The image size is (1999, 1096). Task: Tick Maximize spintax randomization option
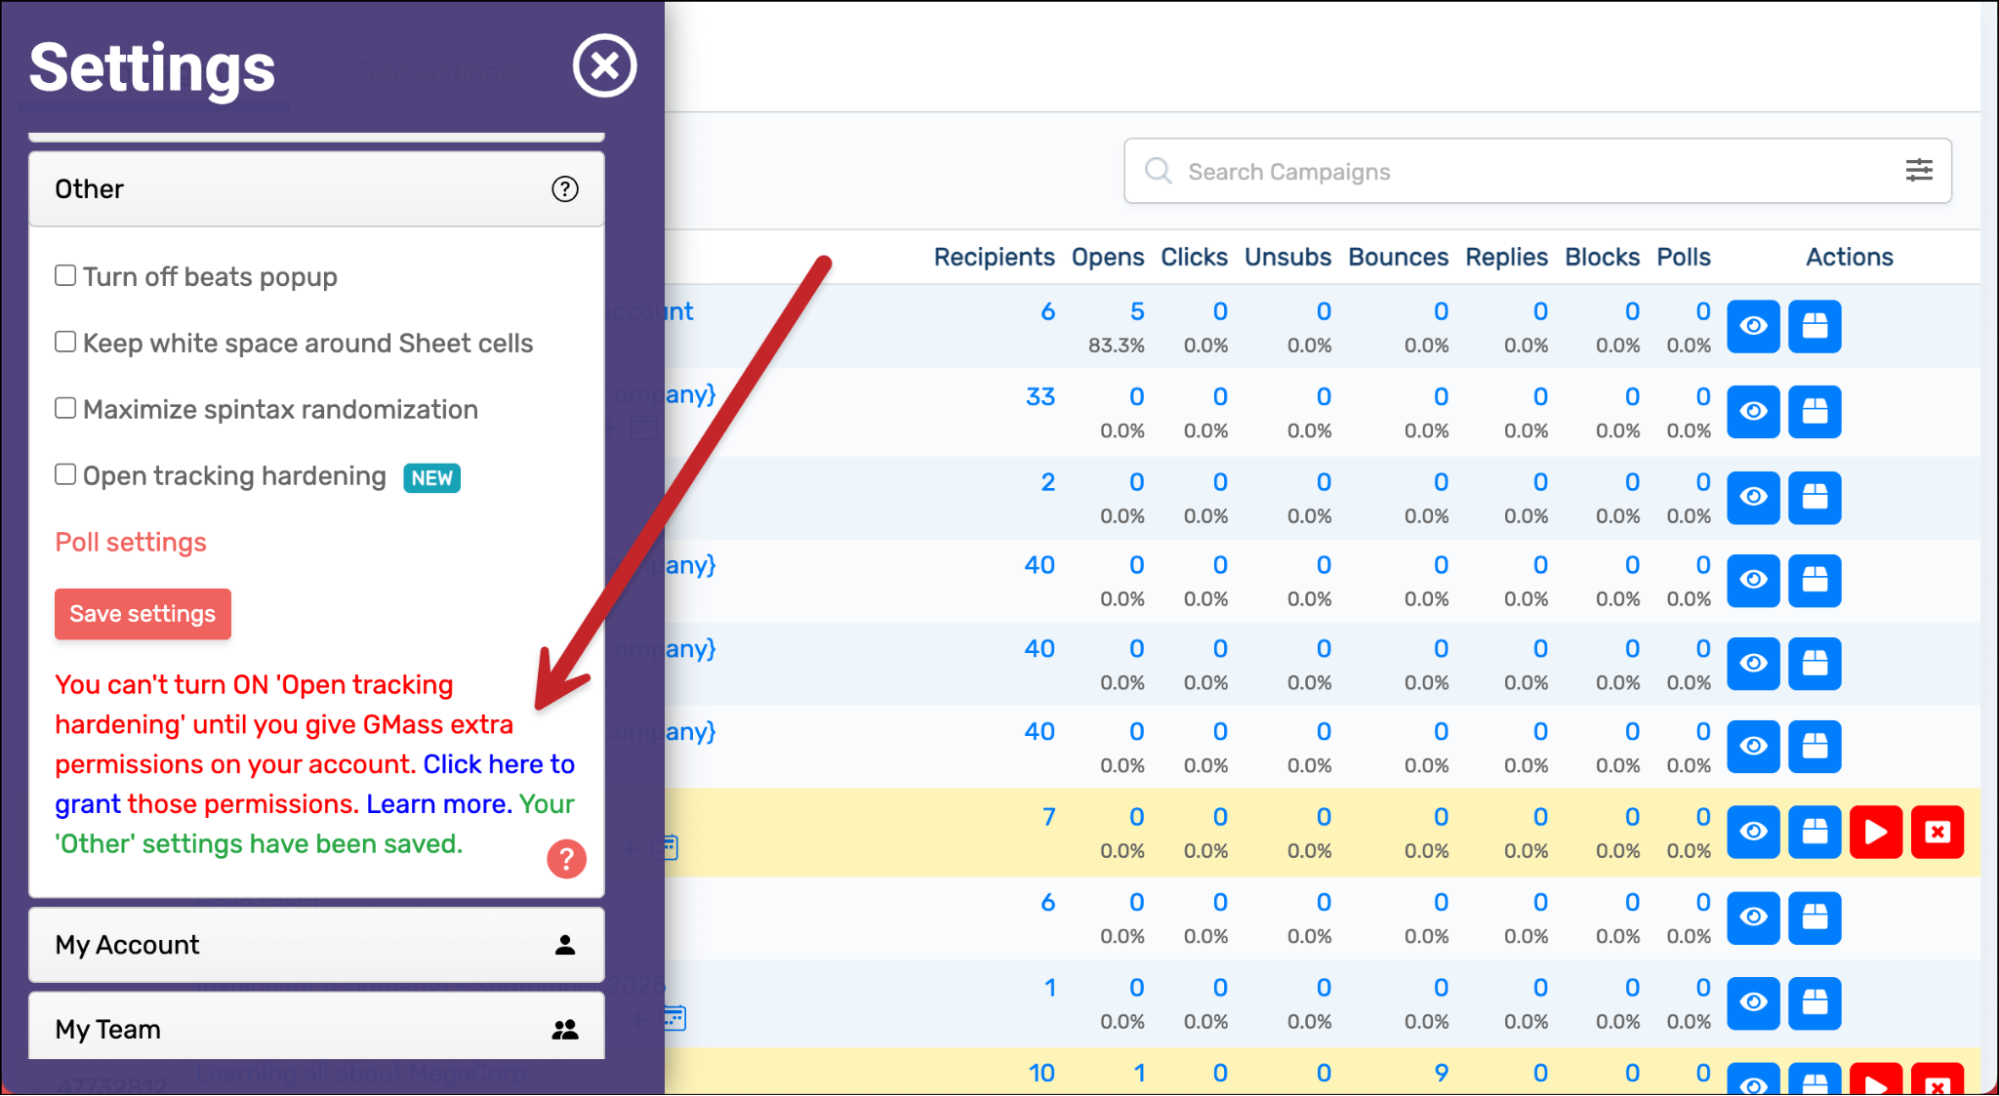point(66,408)
